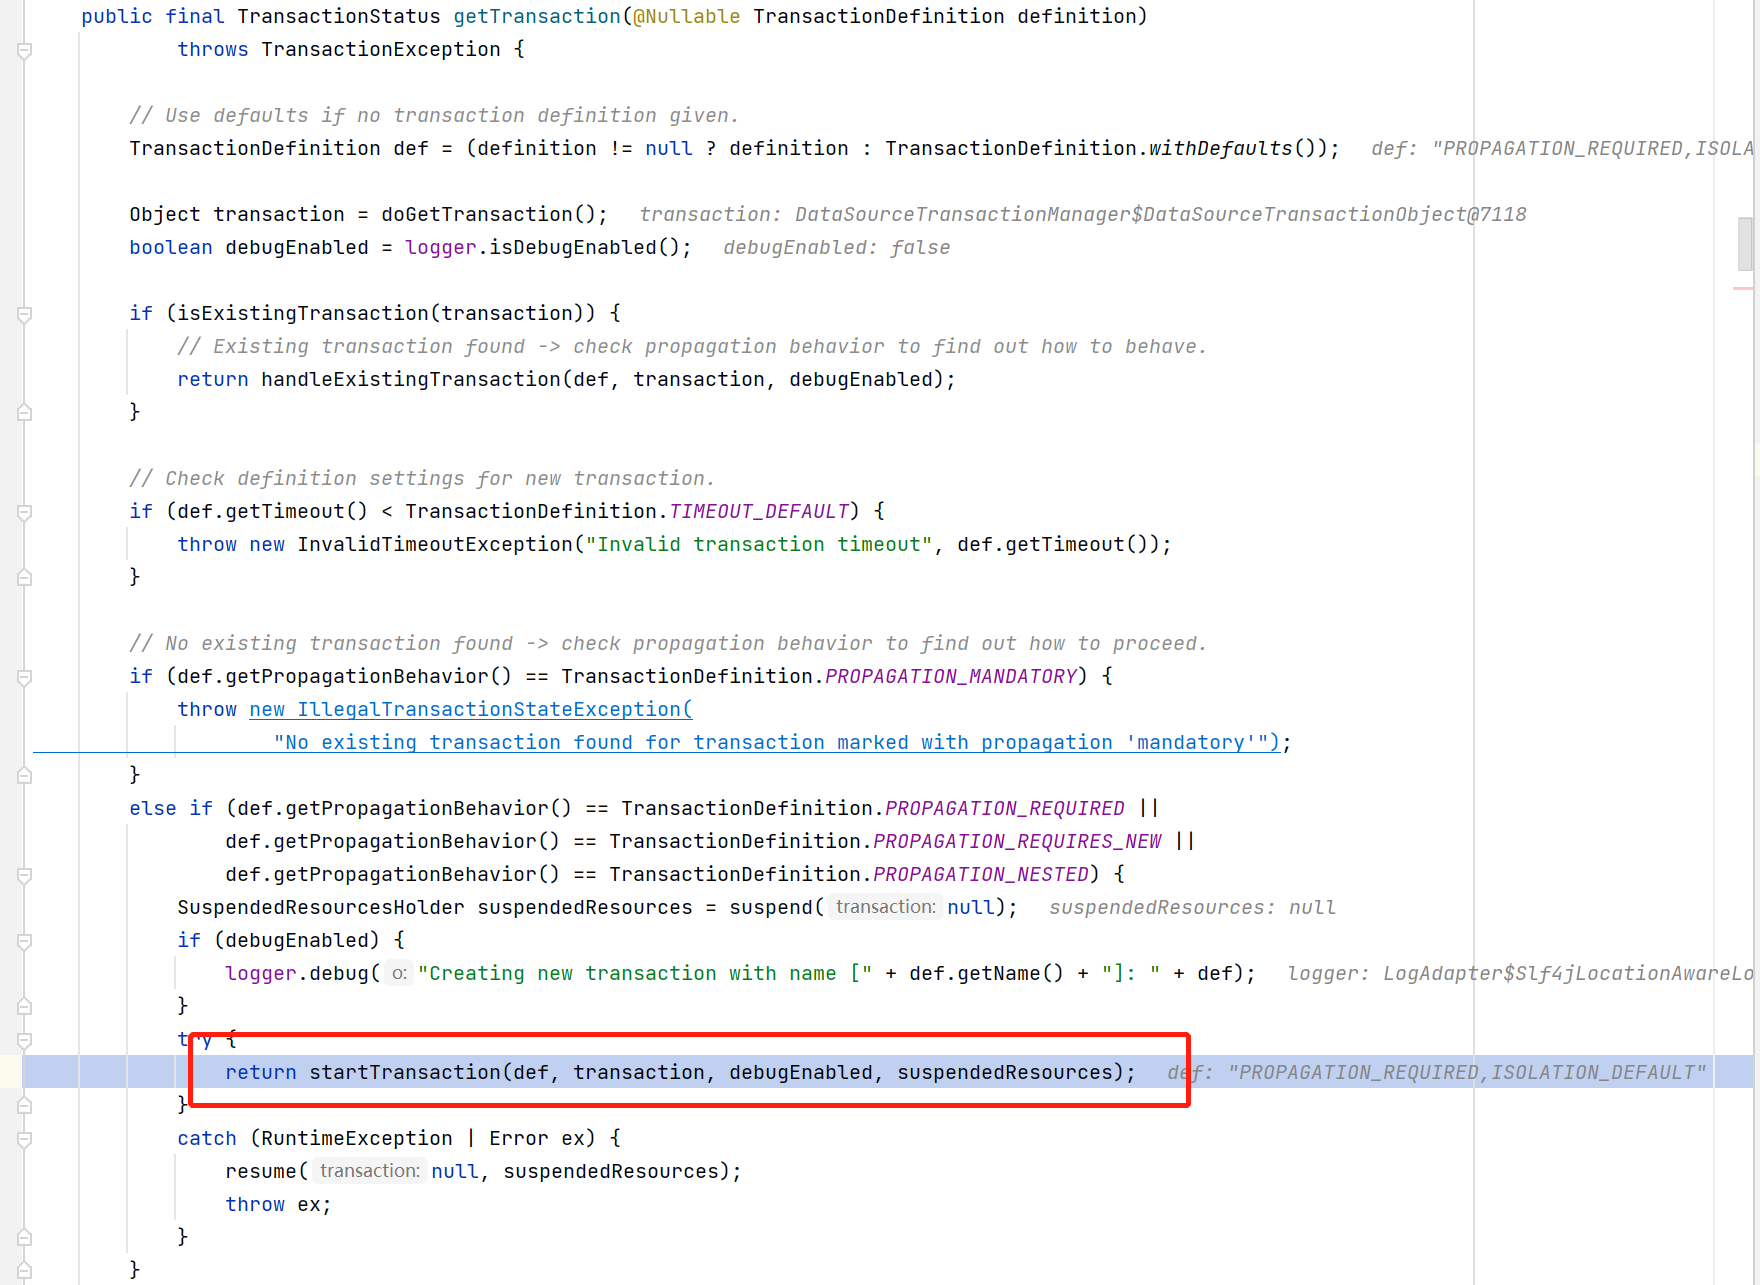Click inline debug value 'debugEnabled: false'

tap(837, 248)
